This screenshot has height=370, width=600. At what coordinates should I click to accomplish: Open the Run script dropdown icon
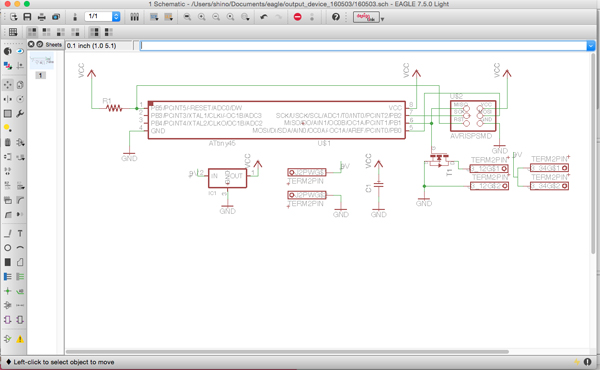coord(154,17)
